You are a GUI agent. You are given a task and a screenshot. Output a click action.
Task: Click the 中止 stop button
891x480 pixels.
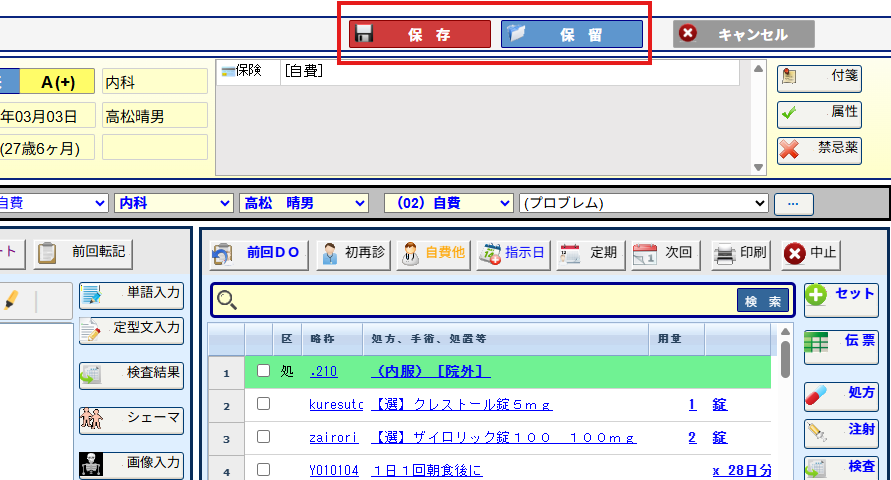tap(809, 253)
